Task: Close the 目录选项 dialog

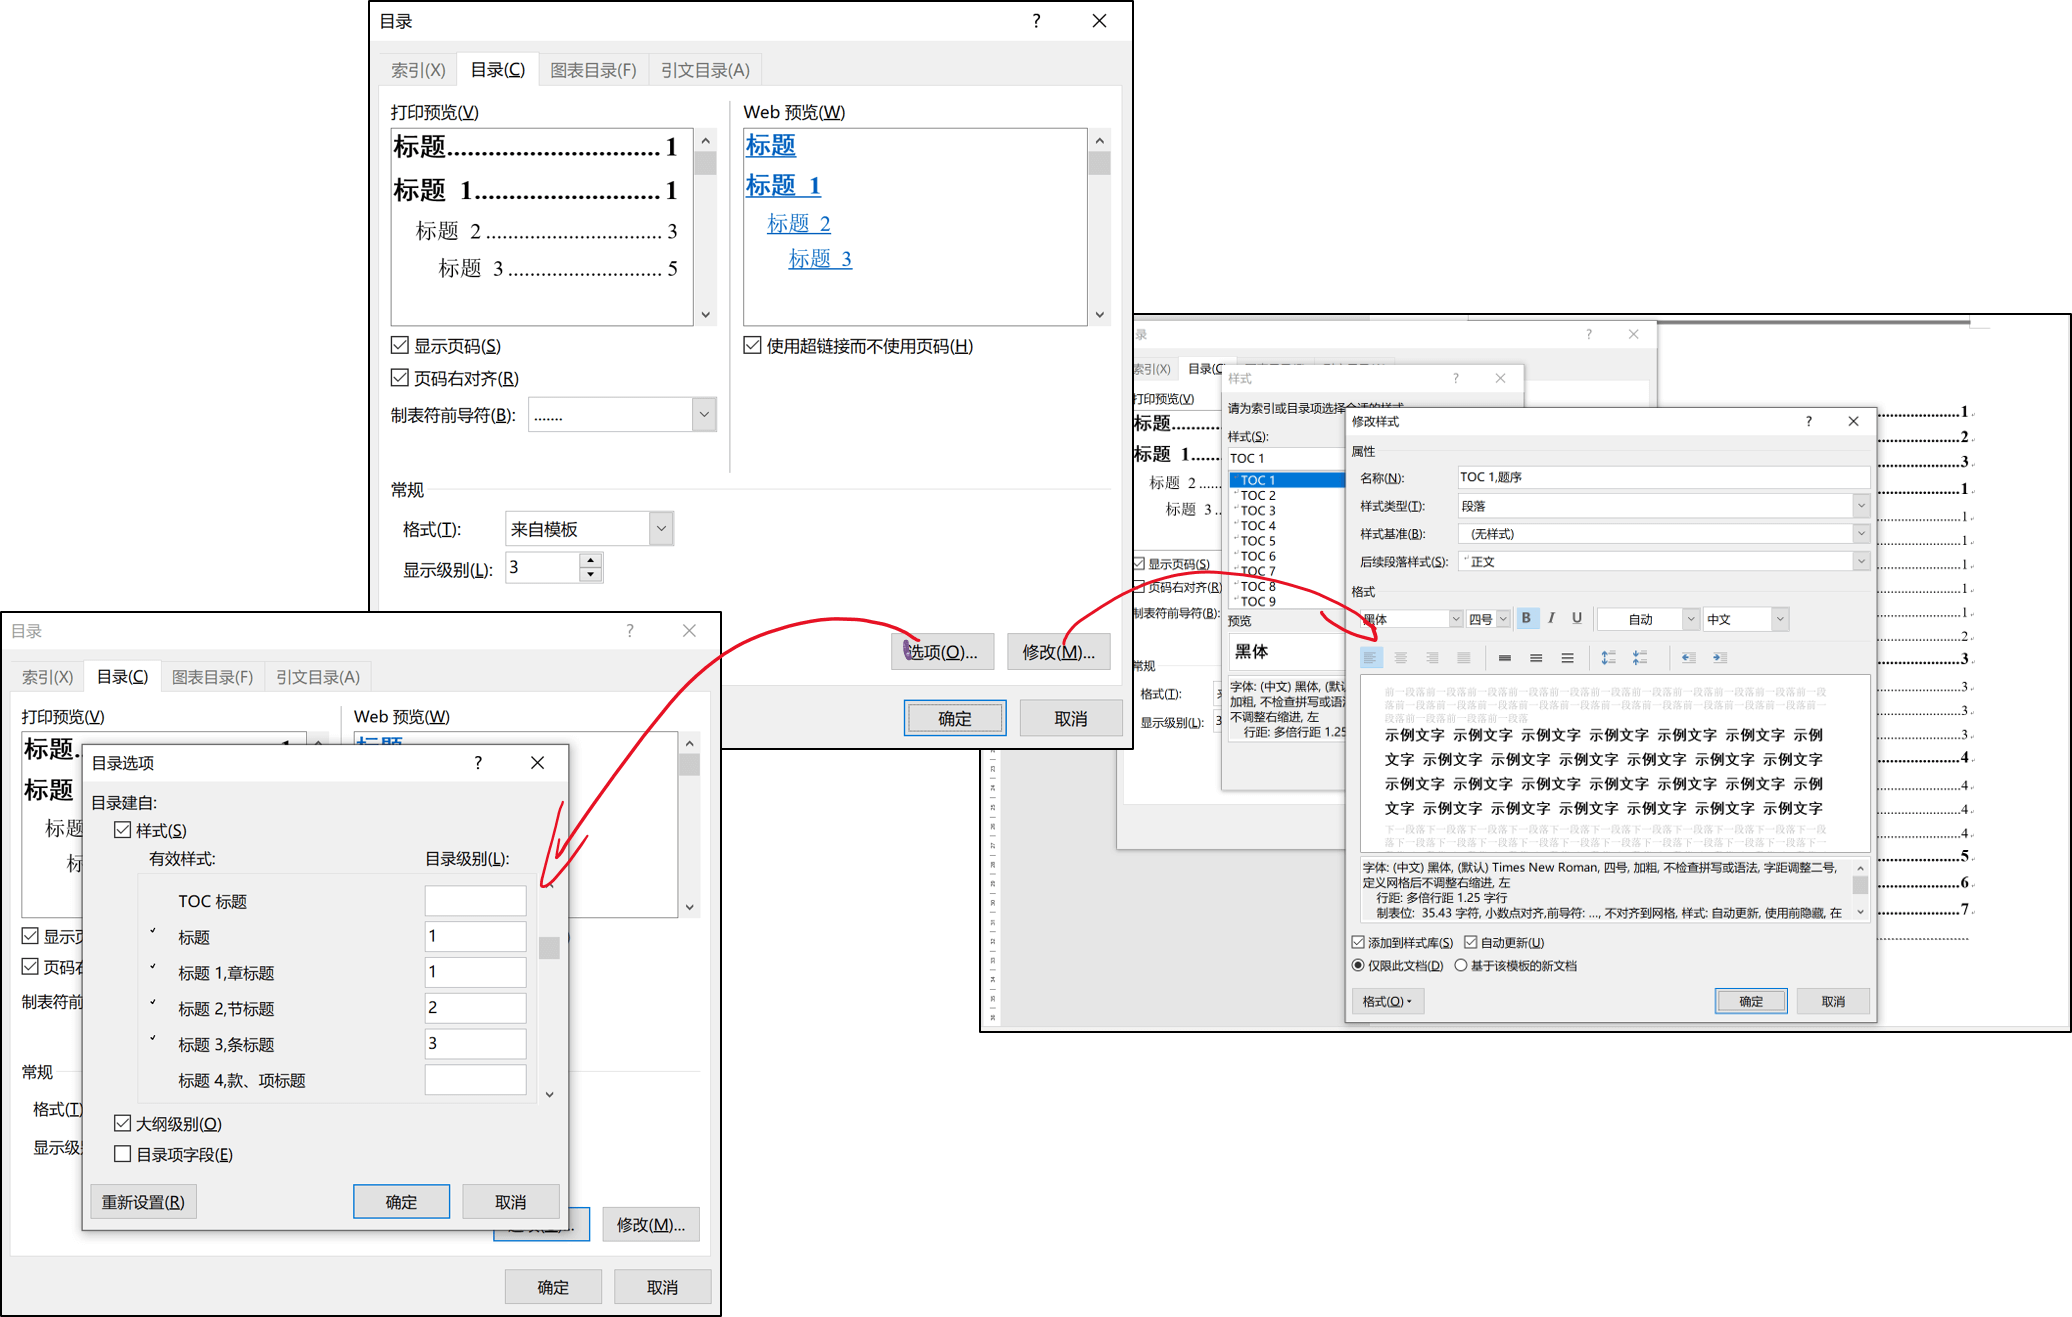Action: [537, 763]
